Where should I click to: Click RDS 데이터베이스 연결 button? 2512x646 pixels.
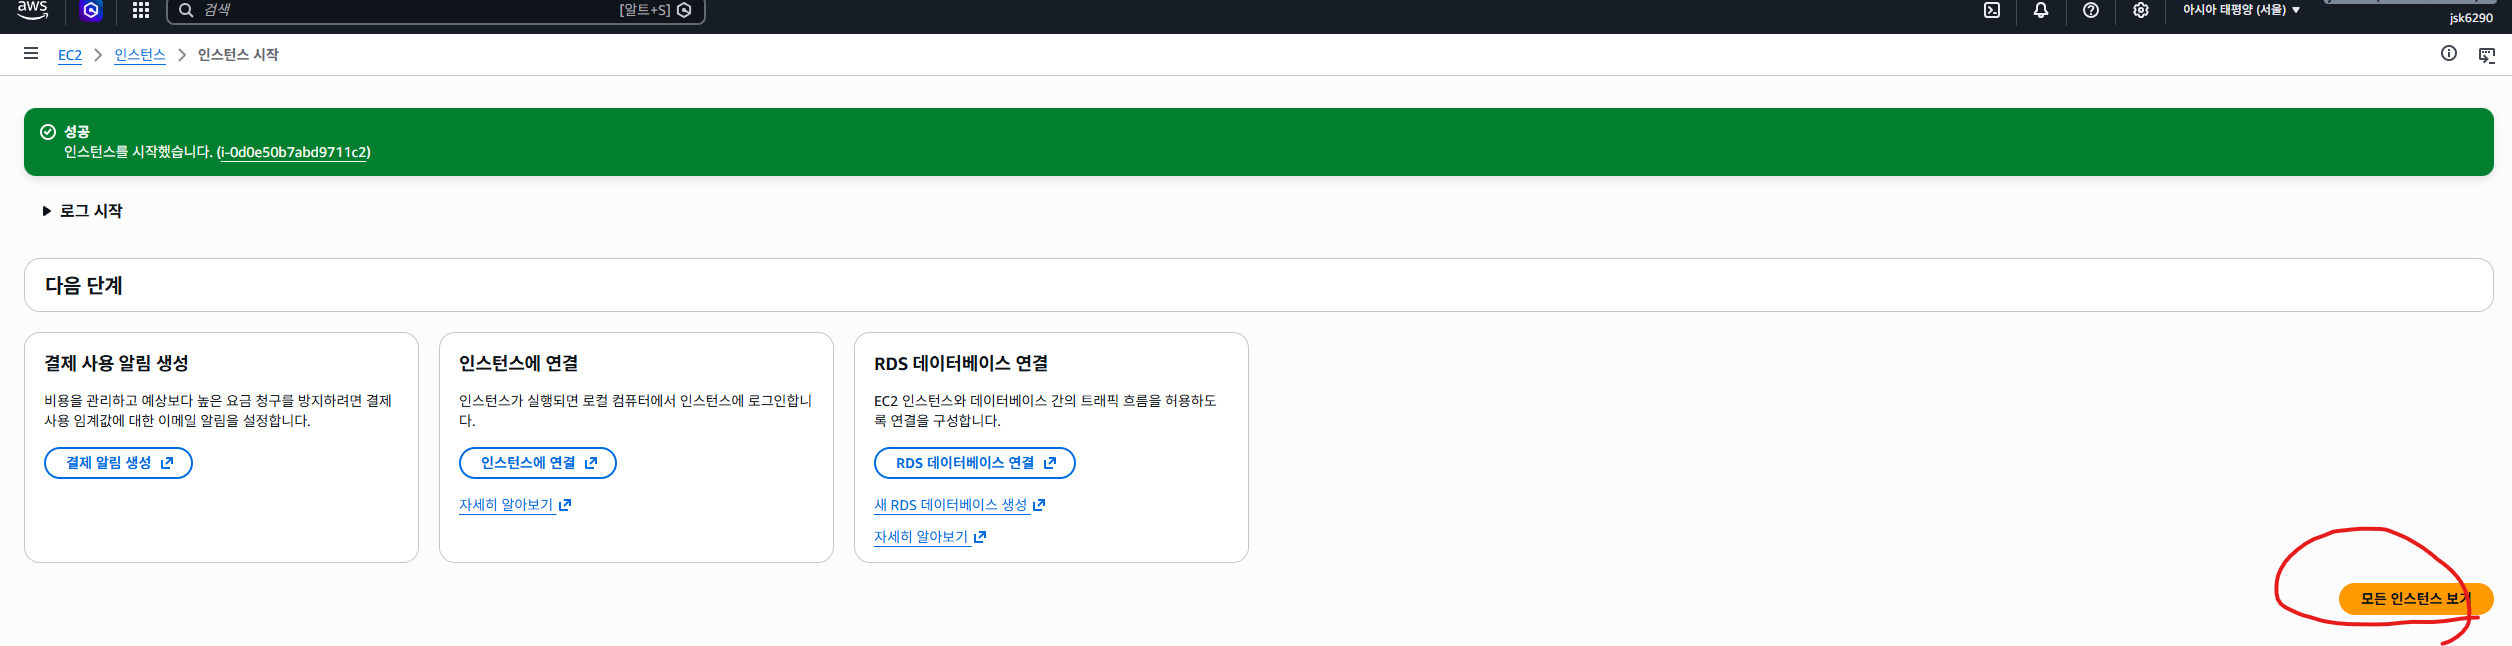click(x=974, y=463)
